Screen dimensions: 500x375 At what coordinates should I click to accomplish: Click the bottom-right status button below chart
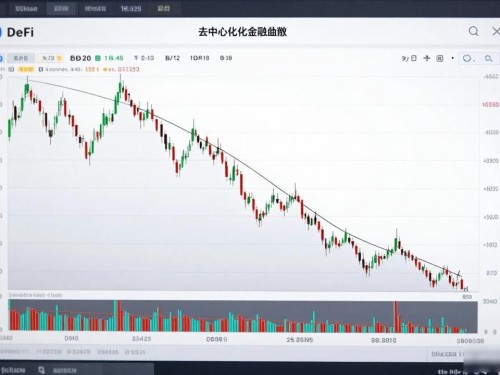[447, 354]
